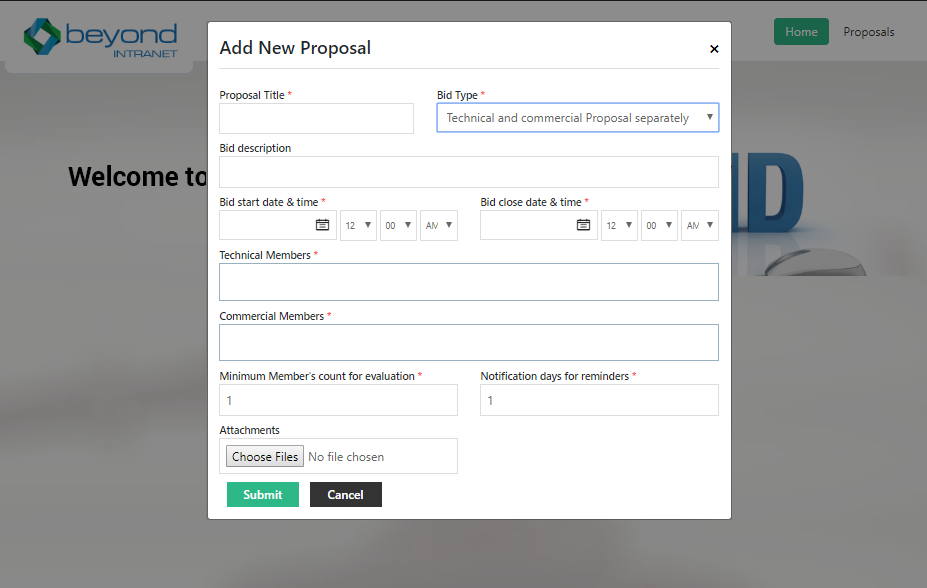Image resolution: width=927 pixels, height=588 pixels.
Task: Open the Proposals menu item
Action: (x=869, y=32)
